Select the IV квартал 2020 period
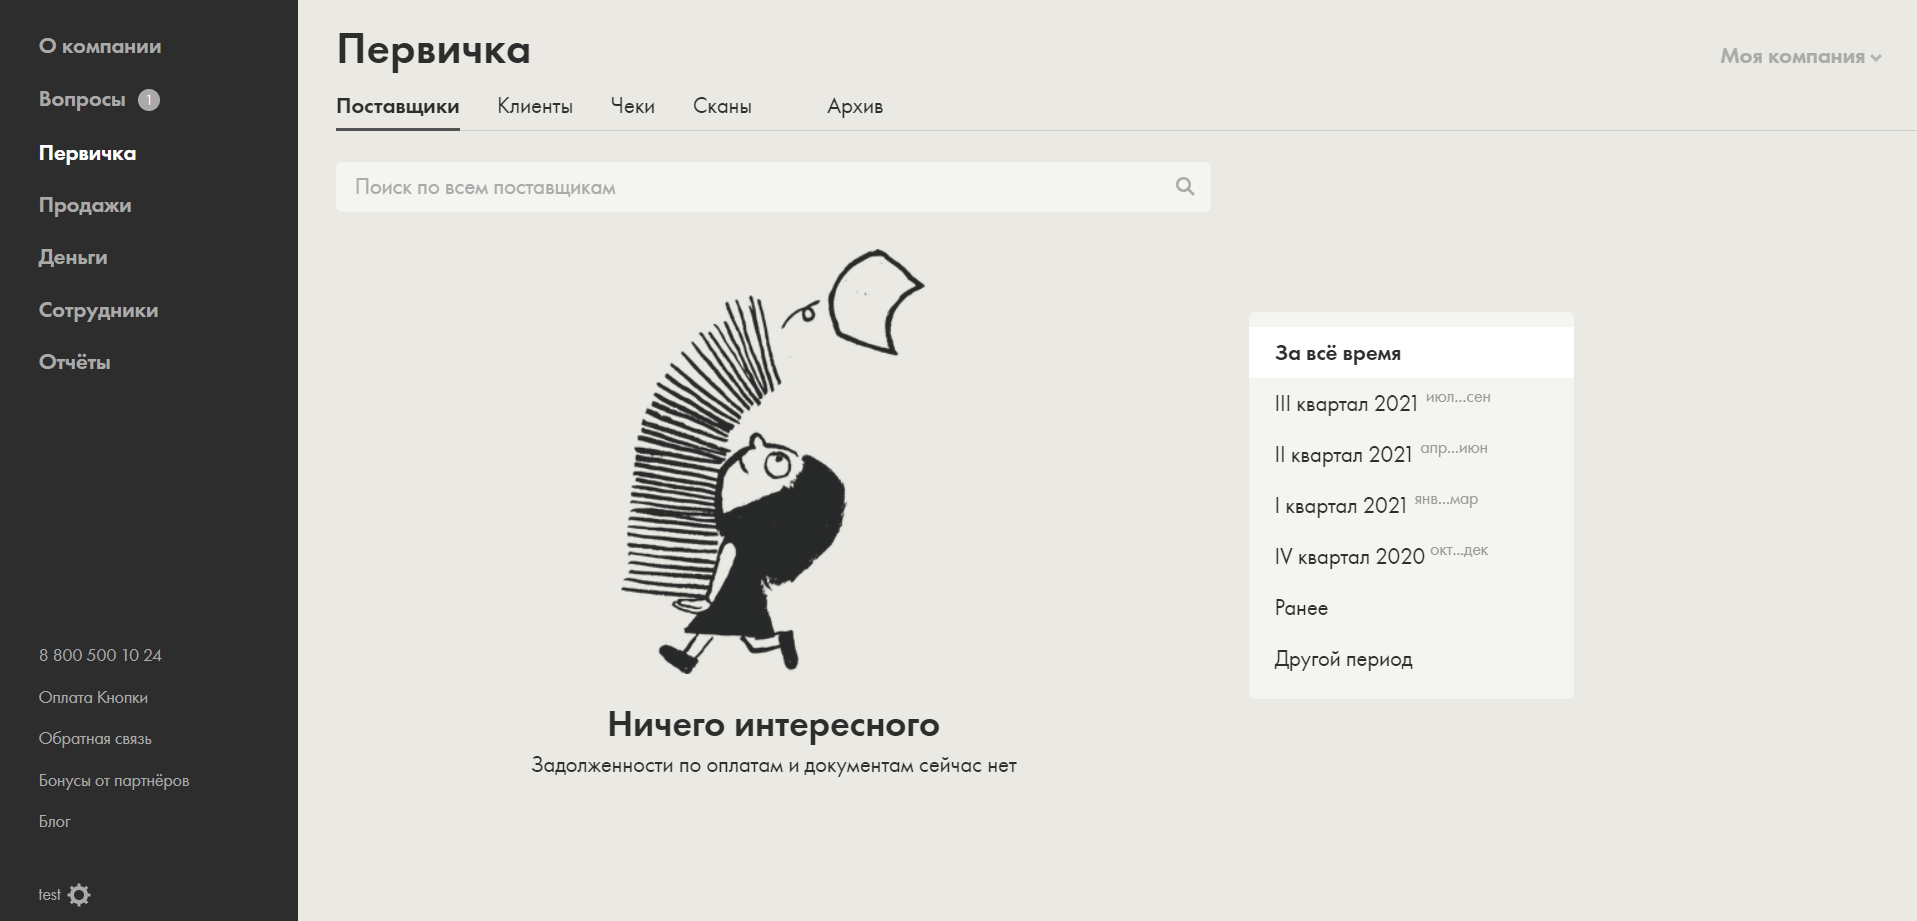The width and height of the screenshot is (1917, 921). [x=1349, y=557]
